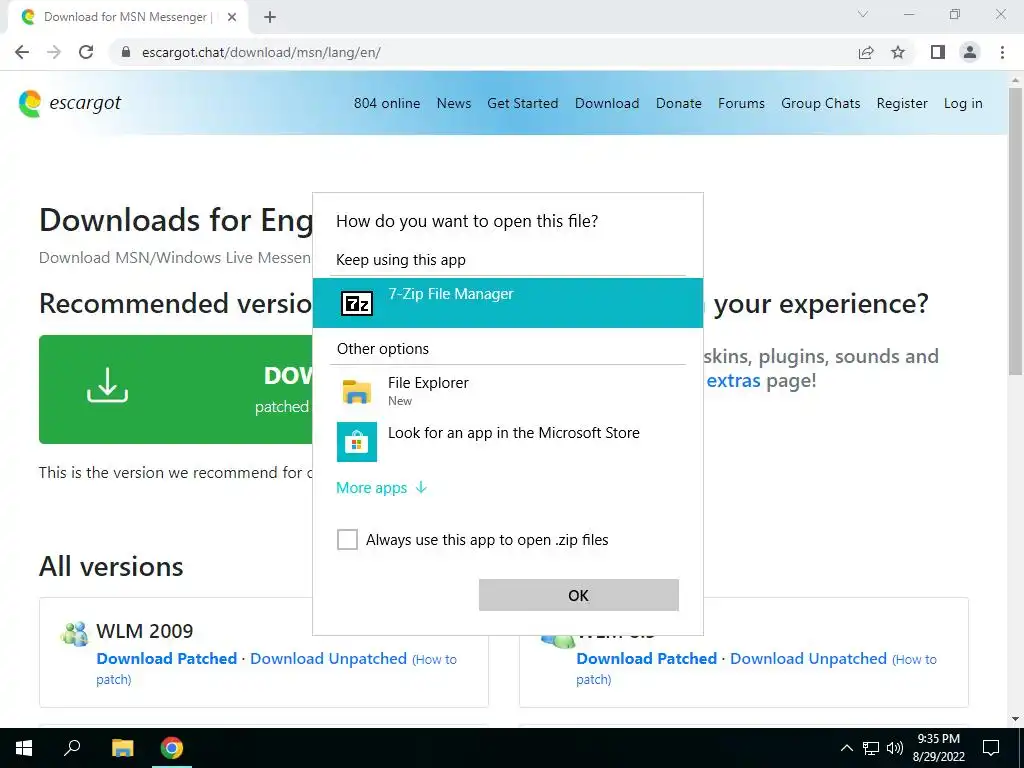Image resolution: width=1024 pixels, height=768 pixels.
Task: Confirm the dialog with OK
Action: [x=579, y=595]
